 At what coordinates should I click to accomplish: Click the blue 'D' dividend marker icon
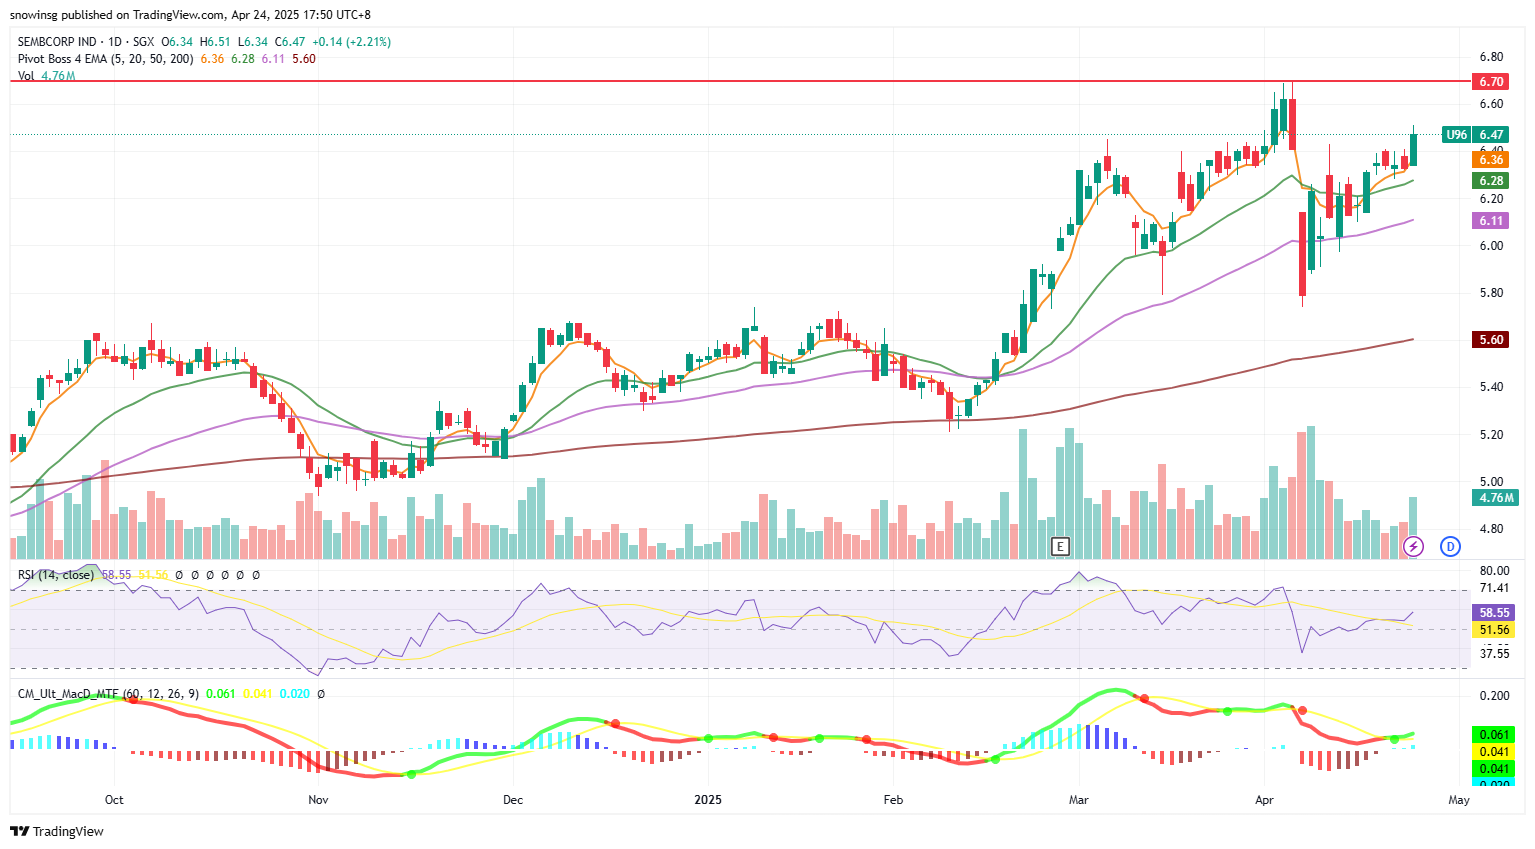pyautogui.click(x=1451, y=546)
